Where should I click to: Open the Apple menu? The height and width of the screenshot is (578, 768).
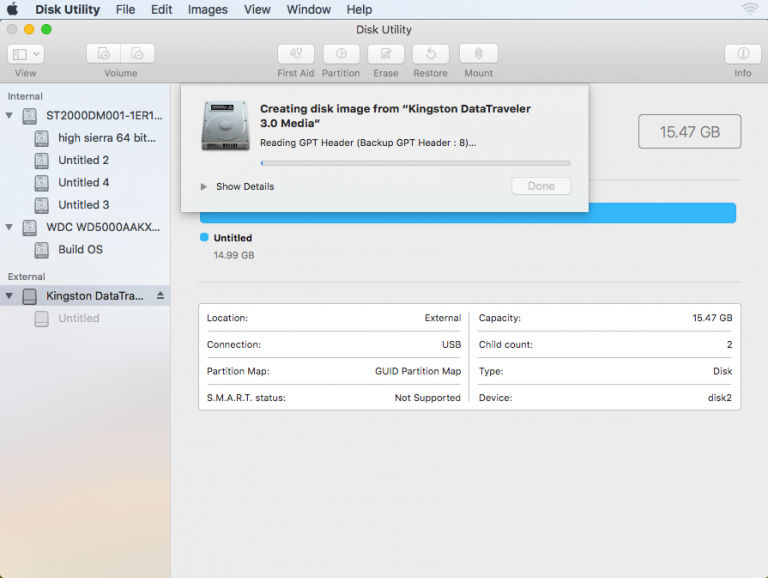click(14, 10)
